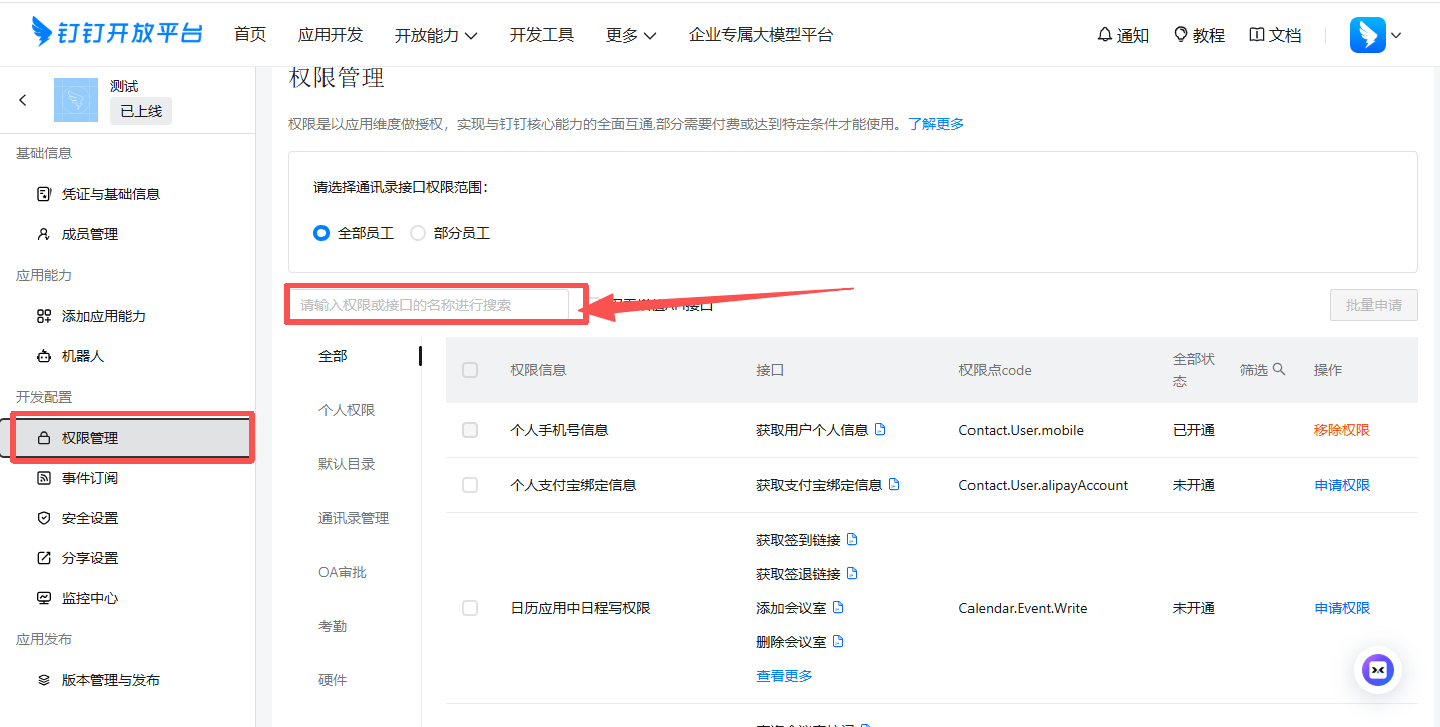Click 申请权限 for 个人支付宝绑定信息
The height and width of the screenshot is (727, 1440).
[x=1342, y=485]
